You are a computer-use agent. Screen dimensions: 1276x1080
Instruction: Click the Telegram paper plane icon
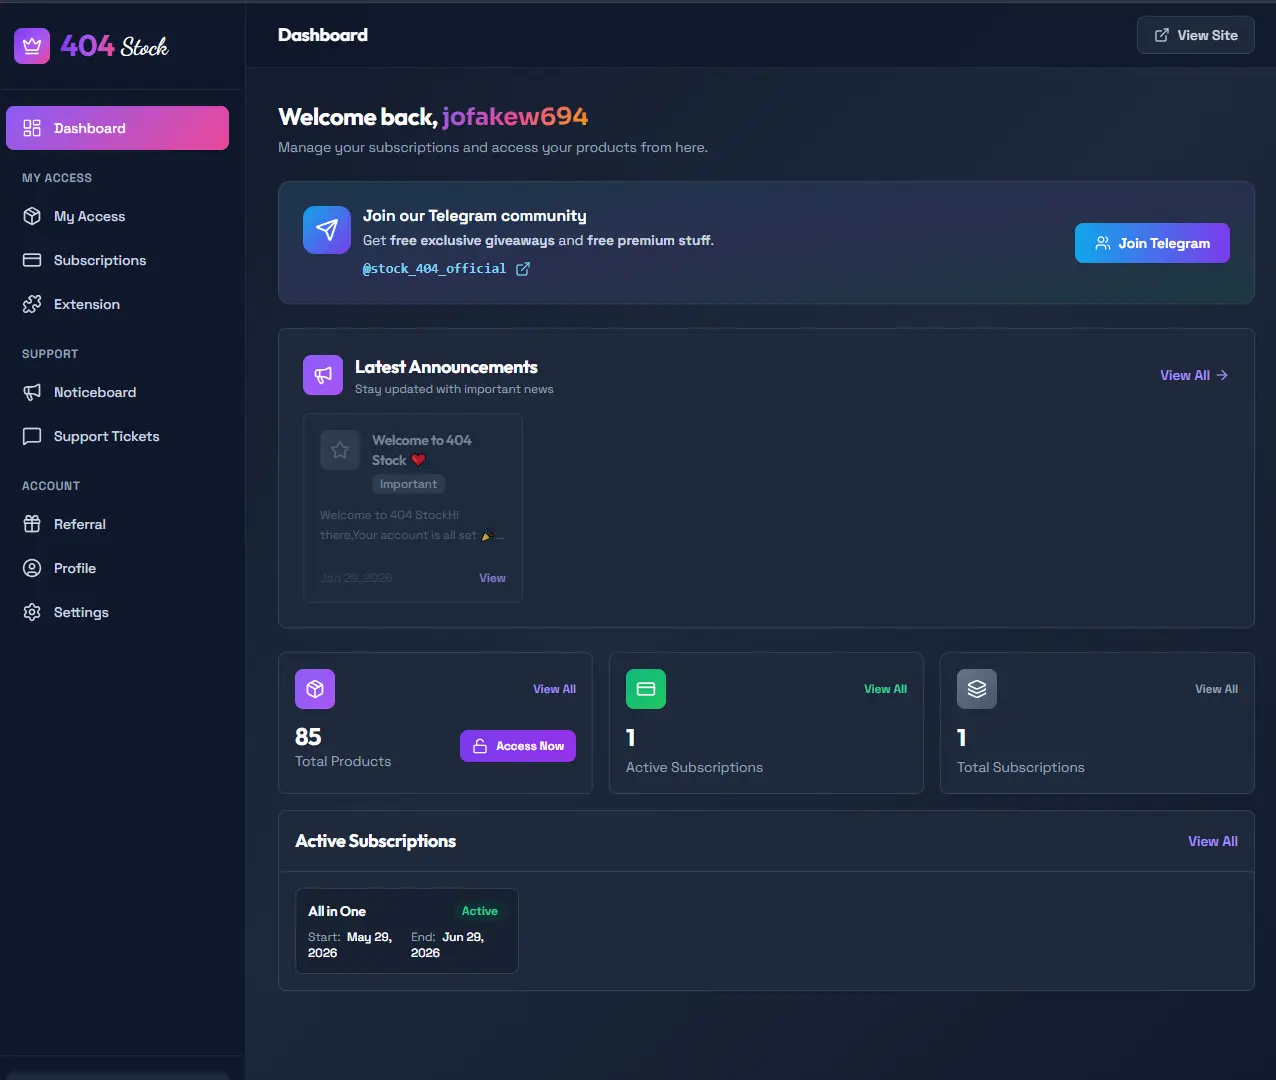pyautogui.click(x=327, y=230)
